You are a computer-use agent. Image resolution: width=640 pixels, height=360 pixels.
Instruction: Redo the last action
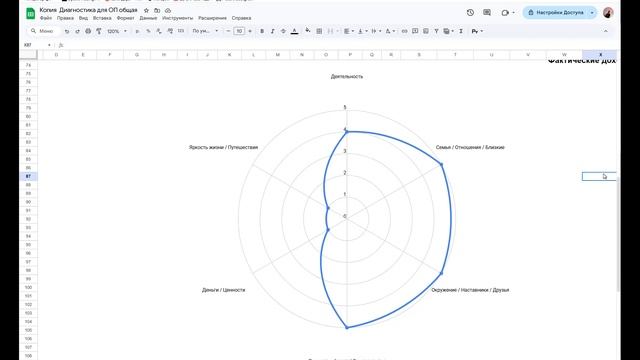[x=77, y=31]
